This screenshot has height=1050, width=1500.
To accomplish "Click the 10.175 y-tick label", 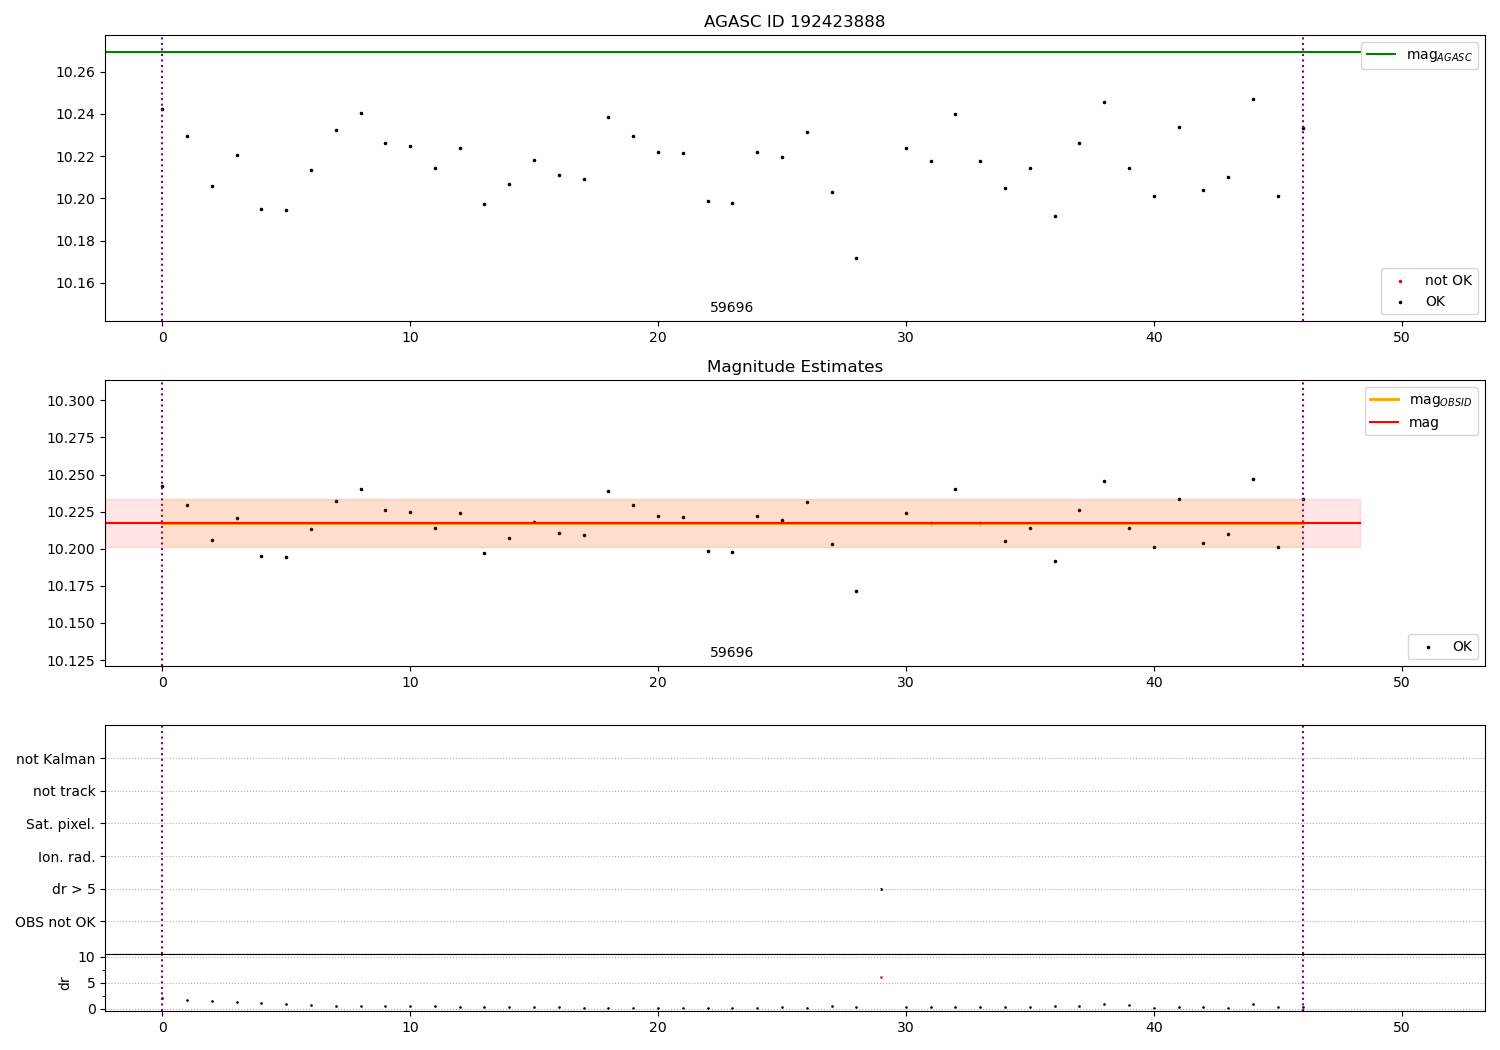I will click(71, 586).
